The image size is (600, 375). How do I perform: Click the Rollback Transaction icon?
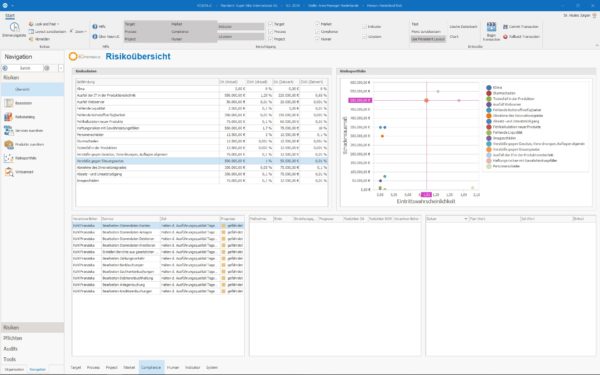coord(505,37)
